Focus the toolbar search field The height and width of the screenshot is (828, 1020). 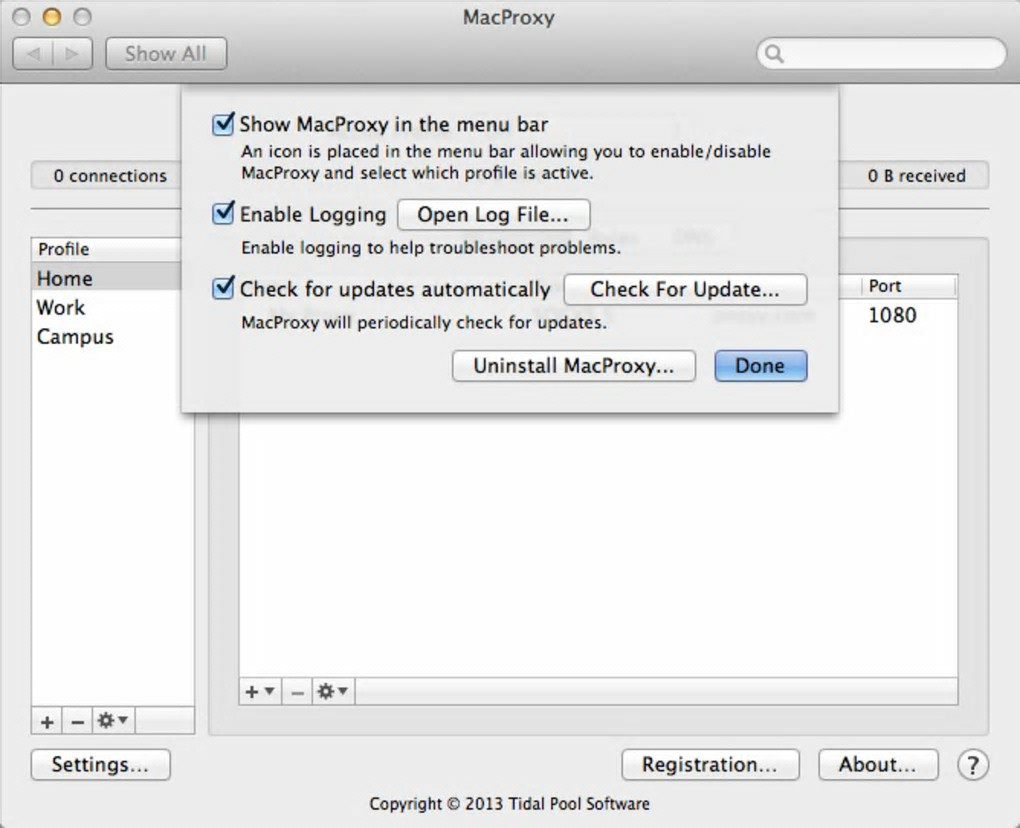[x=881, y=53]
